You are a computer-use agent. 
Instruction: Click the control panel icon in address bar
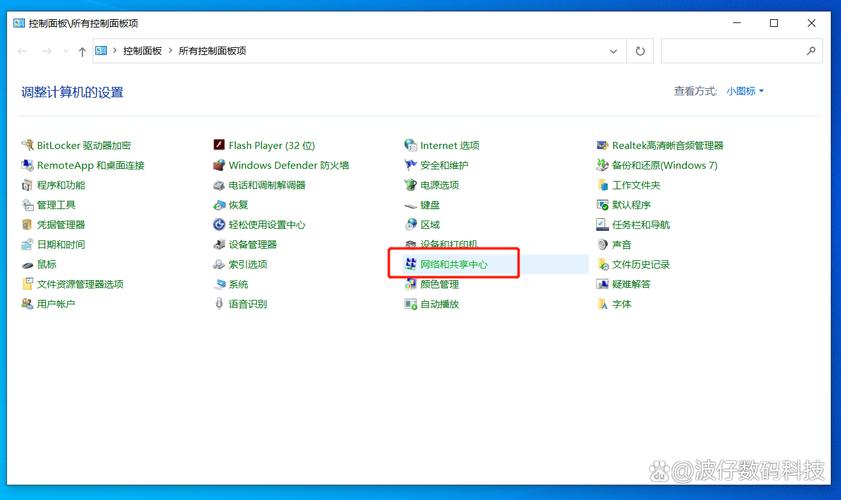coord(101,50)
